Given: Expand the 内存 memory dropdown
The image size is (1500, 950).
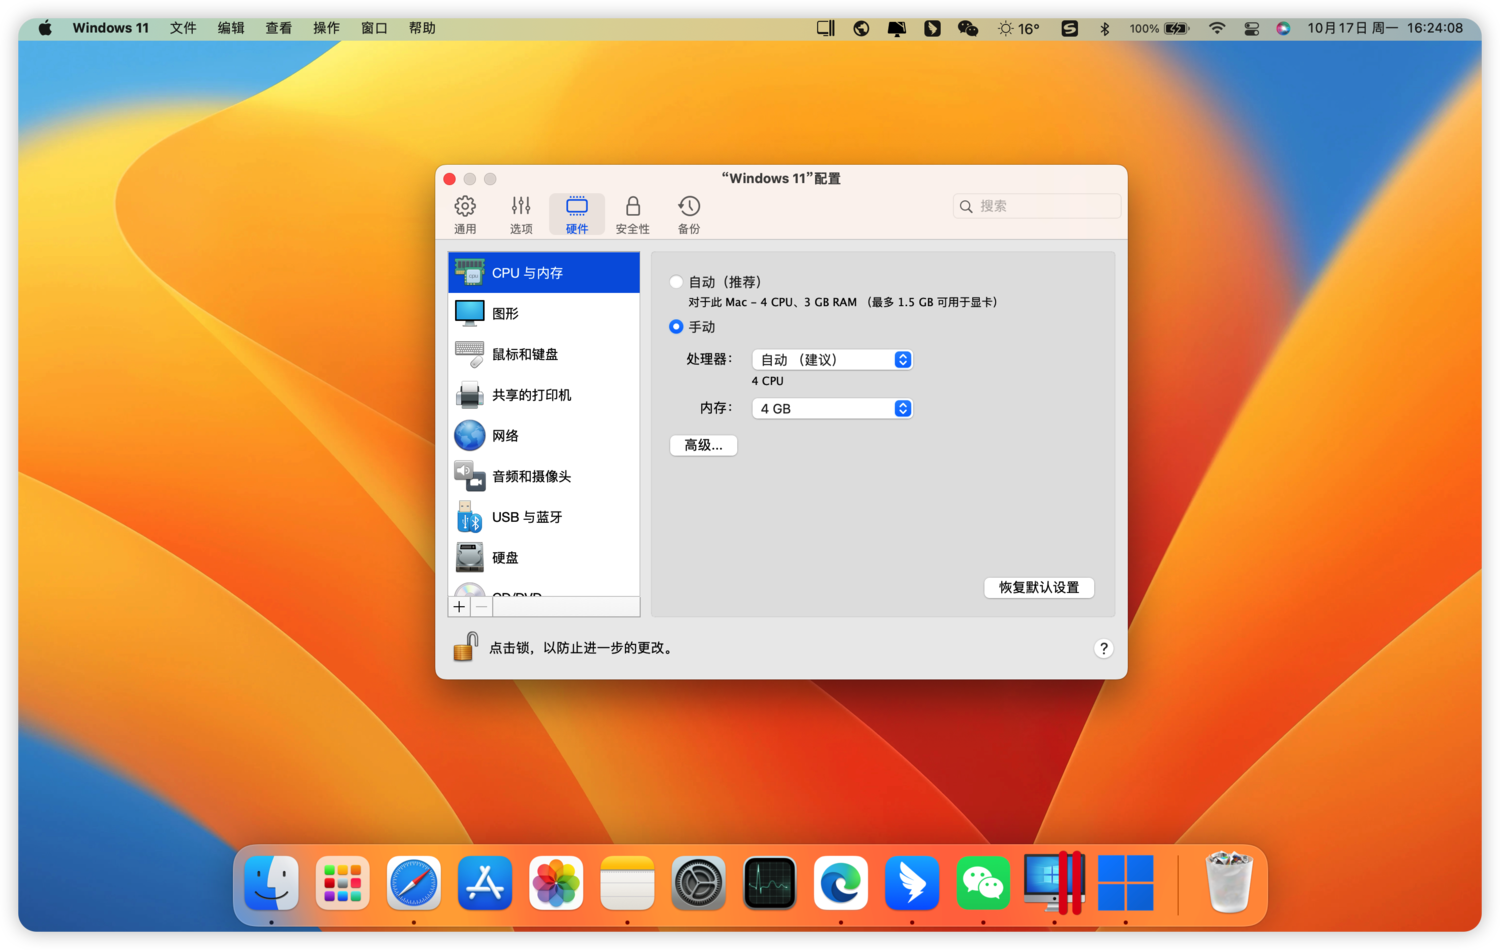Looking at the screenshot, I should pos(832,408).
